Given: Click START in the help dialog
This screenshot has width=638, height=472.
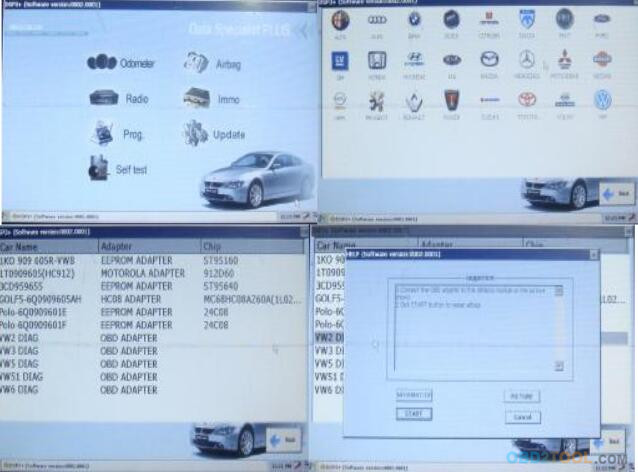Looking at the screenshot, I should (x=414, y=414).
